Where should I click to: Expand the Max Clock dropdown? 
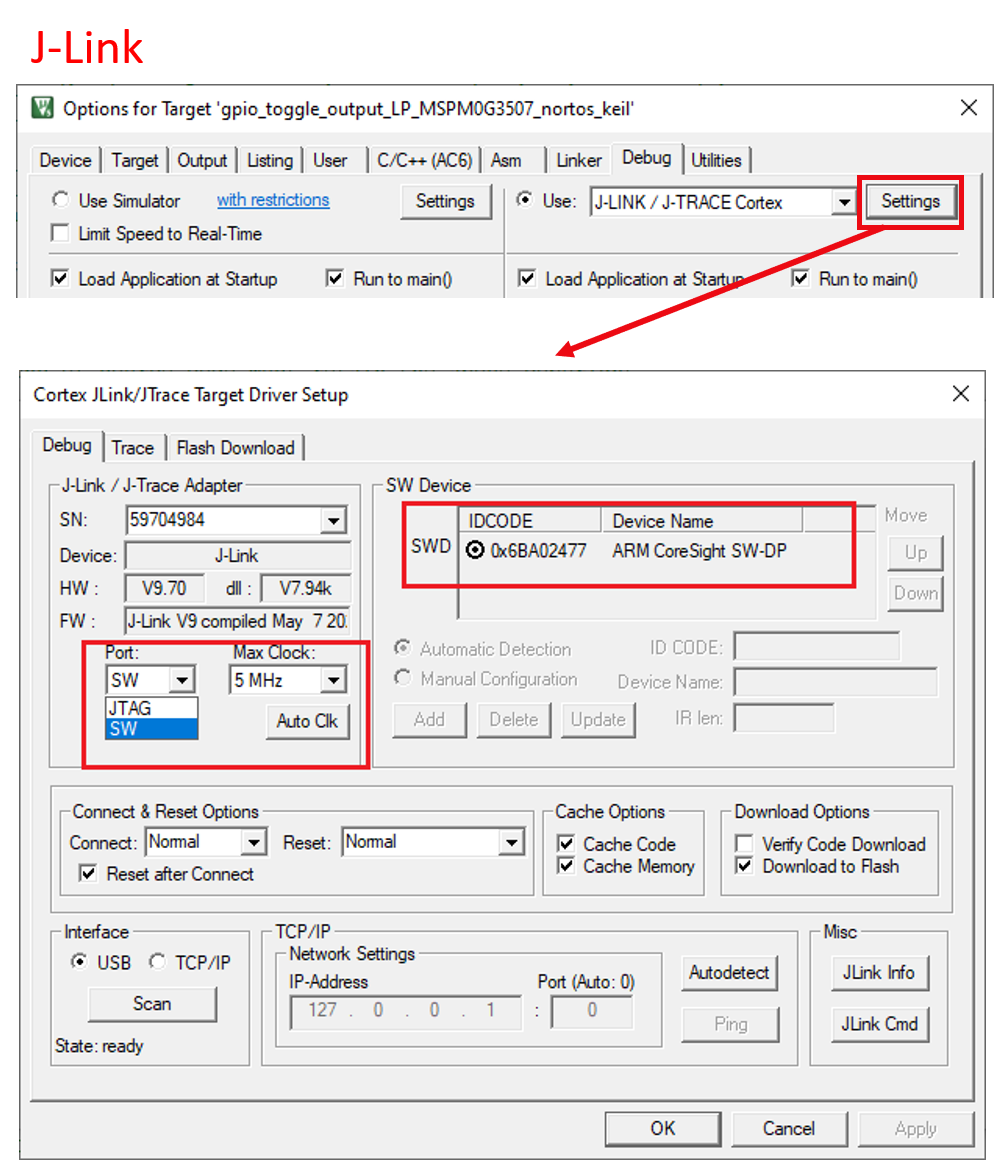[333, 681]
